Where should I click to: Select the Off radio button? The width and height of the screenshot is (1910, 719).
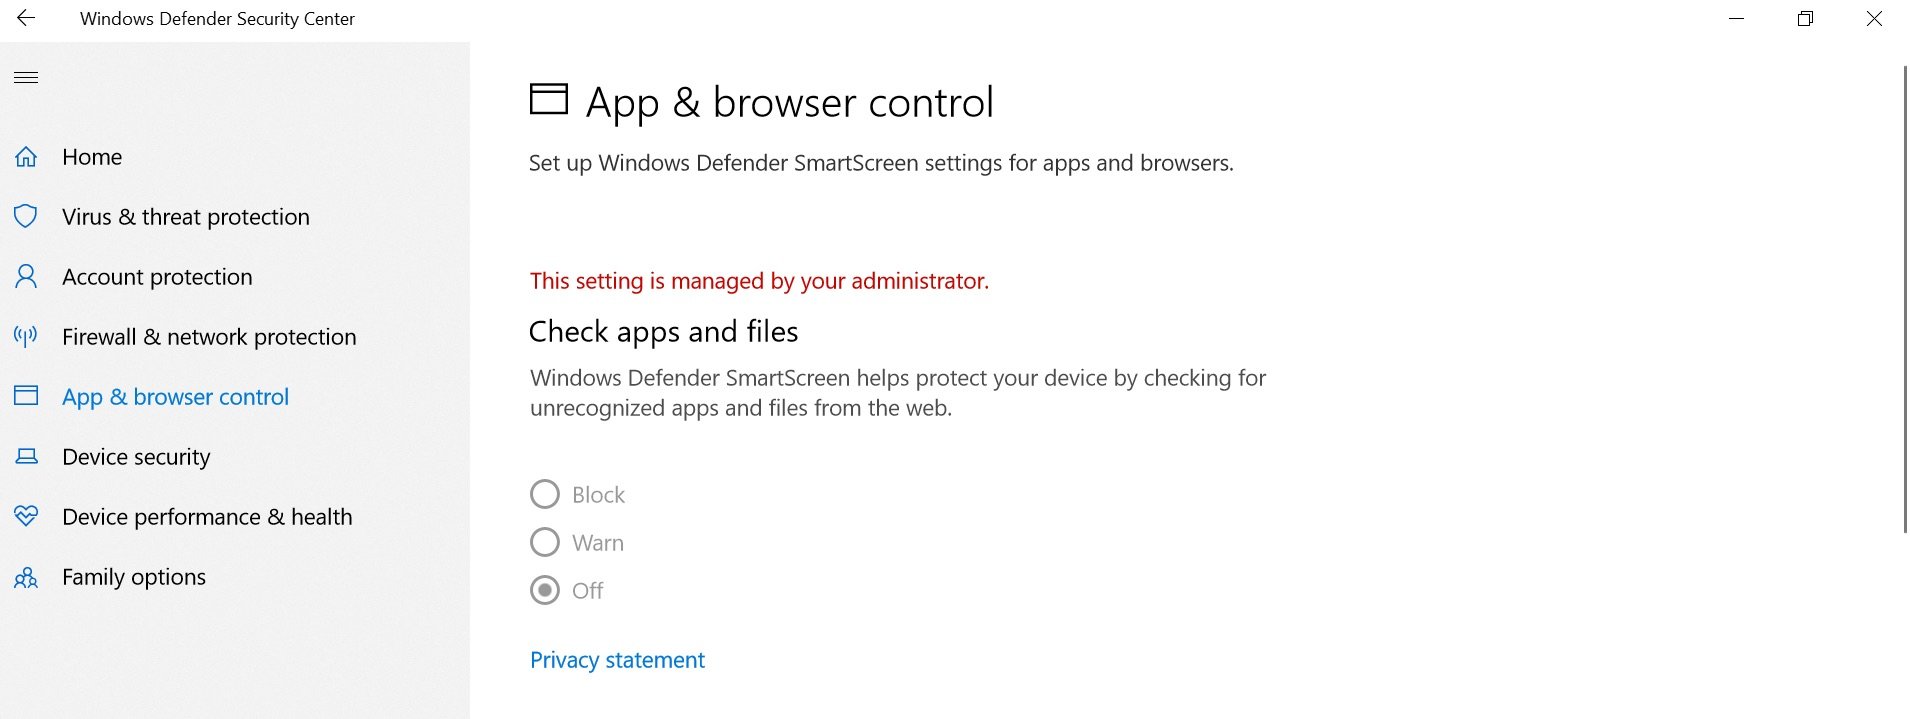coord(545,590)
